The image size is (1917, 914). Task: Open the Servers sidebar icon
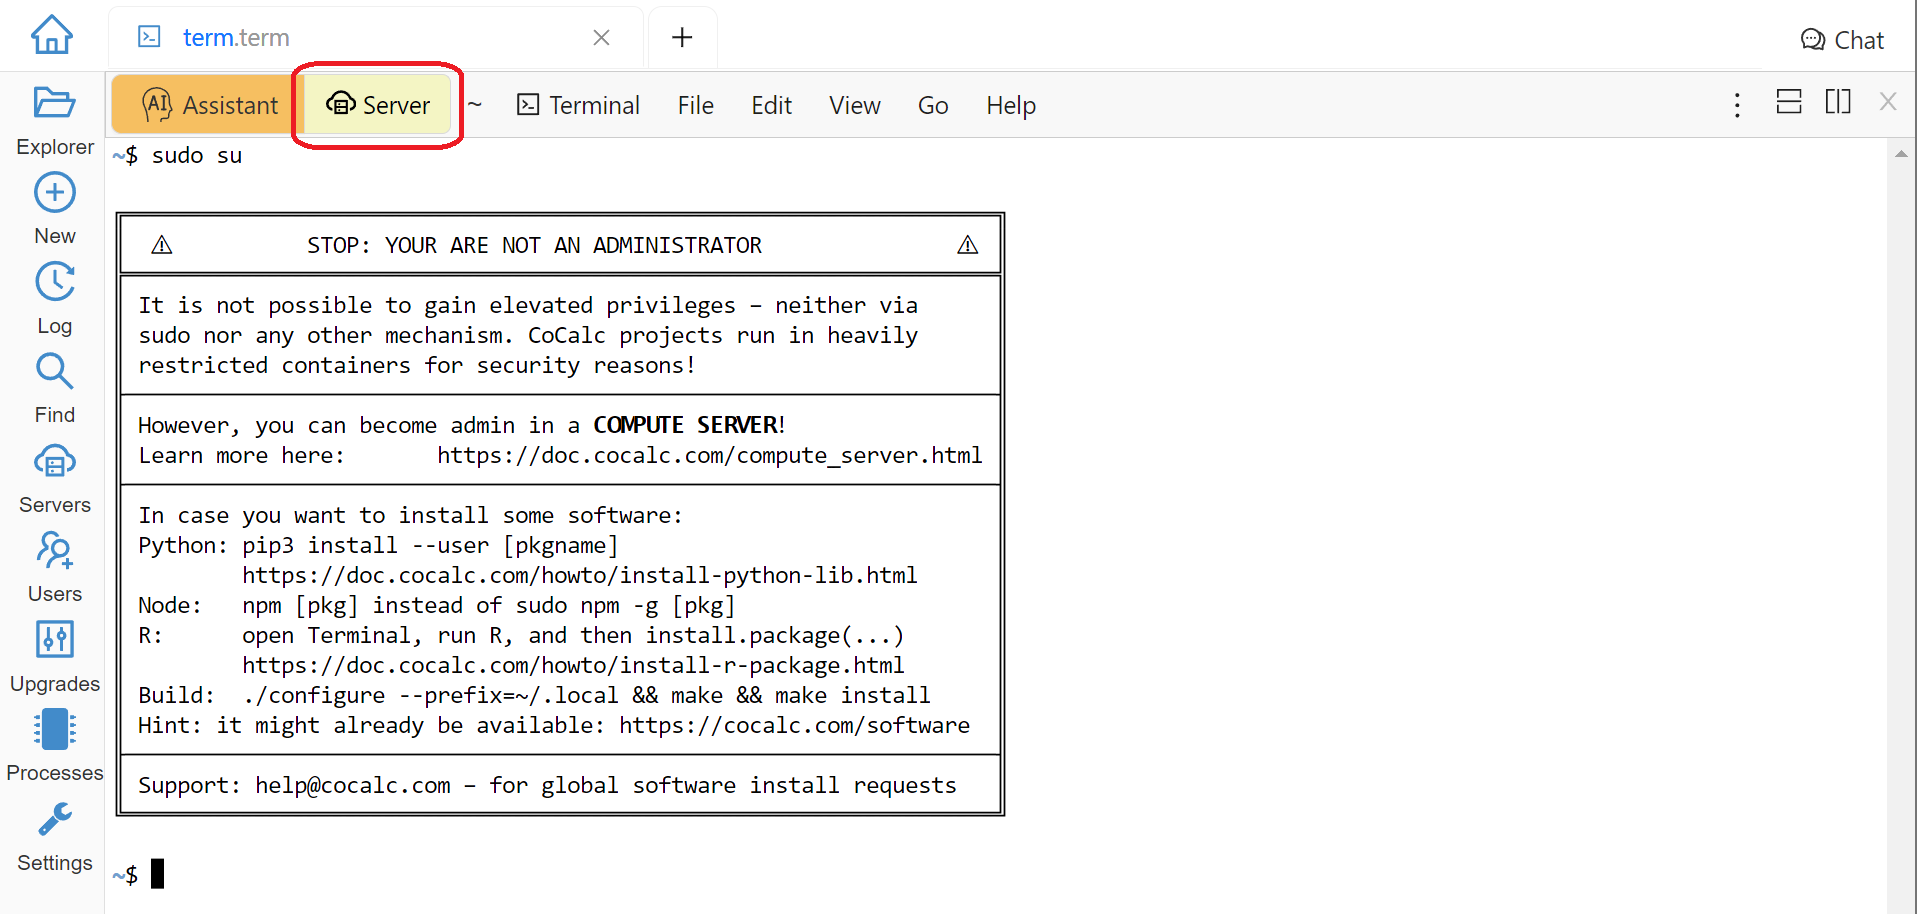54,462
